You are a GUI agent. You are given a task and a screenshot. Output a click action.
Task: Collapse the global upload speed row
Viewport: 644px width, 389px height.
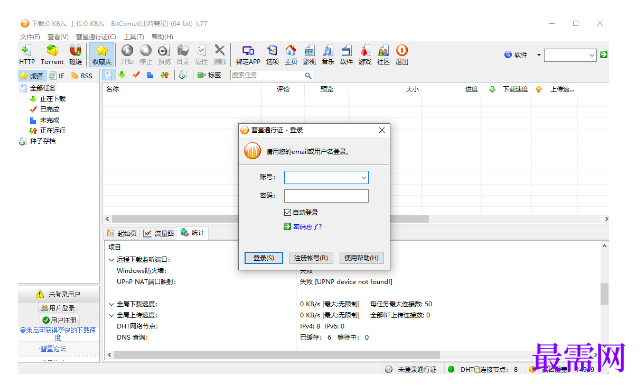point(111,315)
